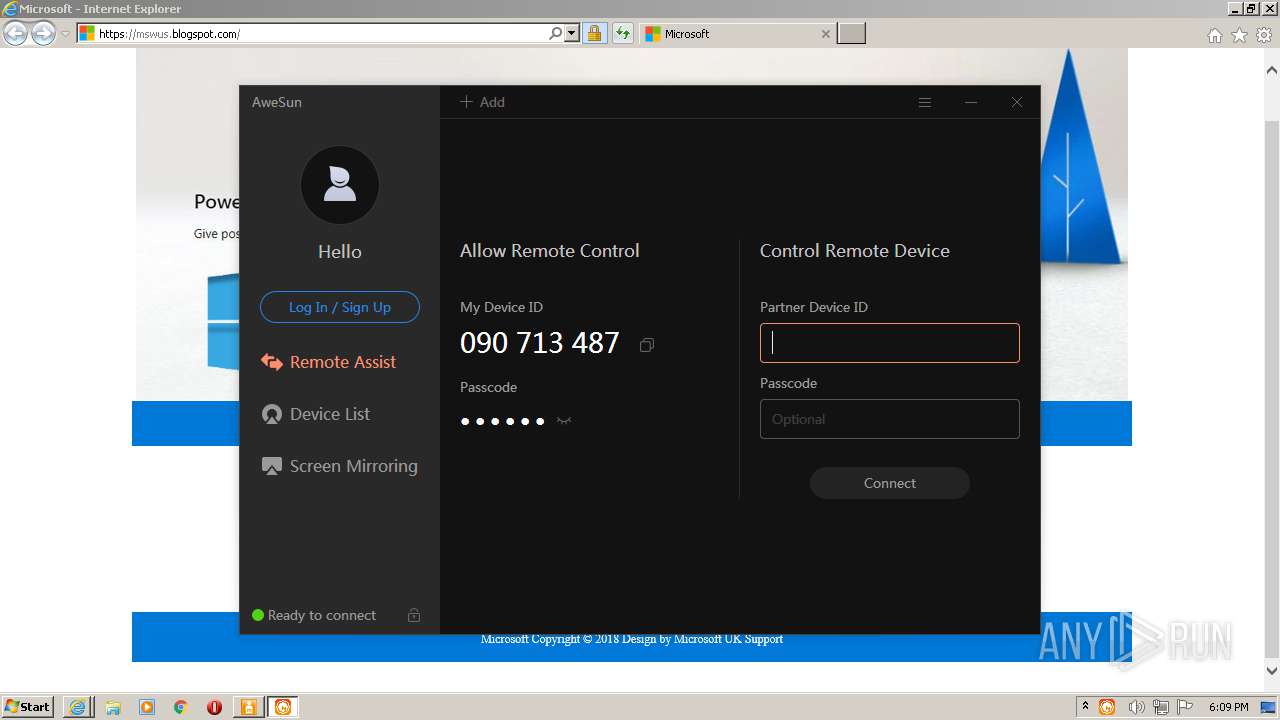Click the green Ready to connect status
Viewport: 1280px width, 720px height.
point(314,615)
